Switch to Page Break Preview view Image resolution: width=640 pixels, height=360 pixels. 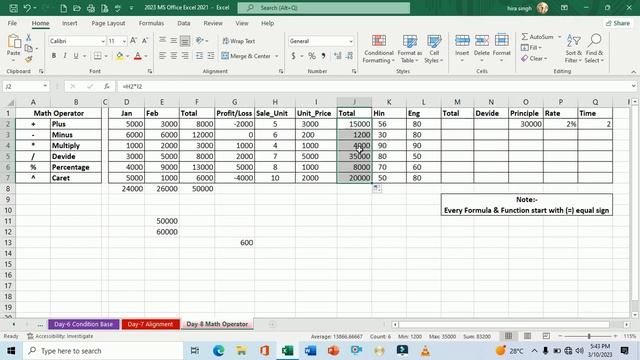point(546,336)
